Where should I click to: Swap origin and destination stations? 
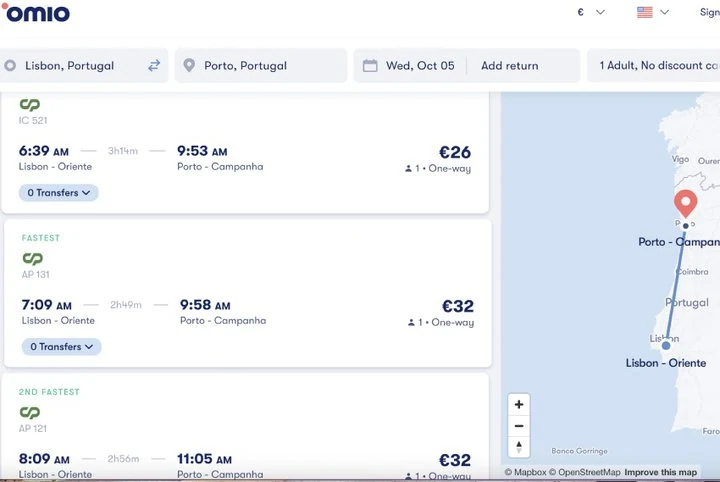[154, 66]
